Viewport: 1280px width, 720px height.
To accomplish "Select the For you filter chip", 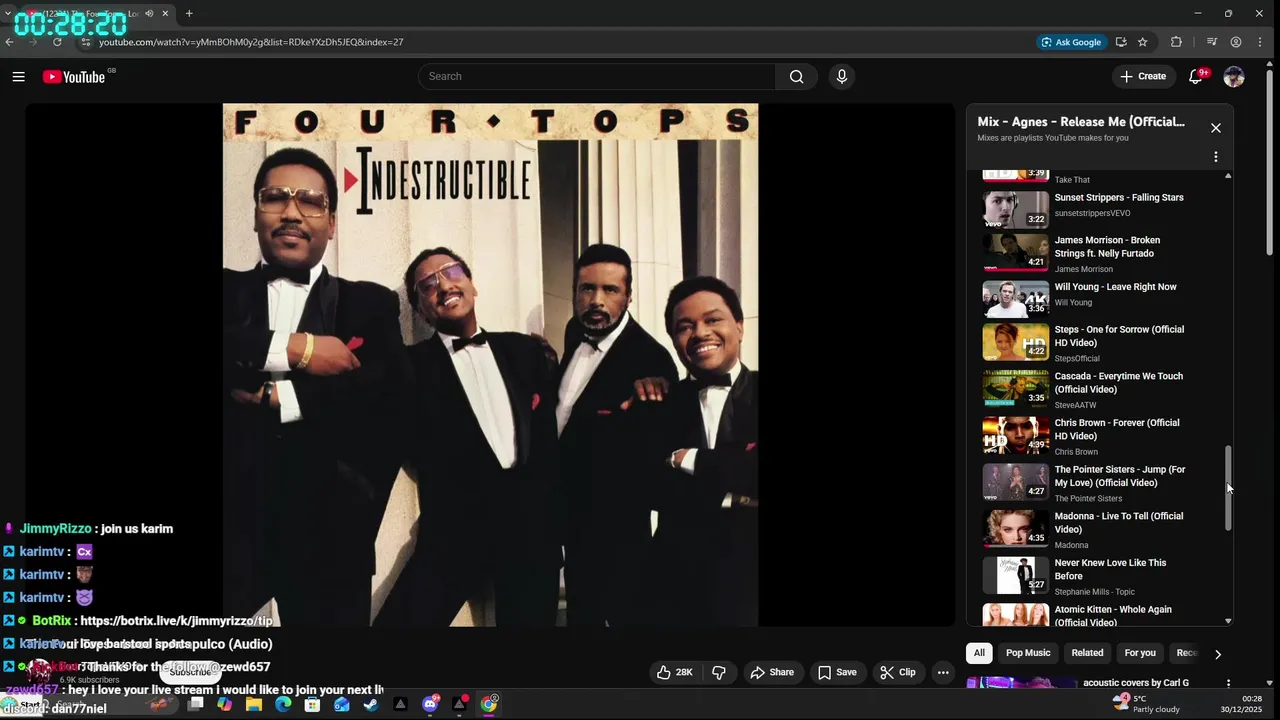I will pyautogui.click(x=1140, y=653).
